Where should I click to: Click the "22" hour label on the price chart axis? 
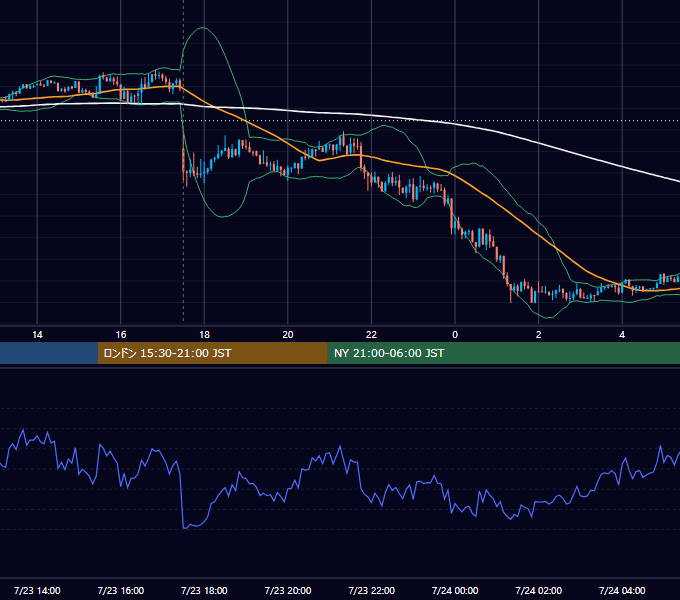tap(372, 335)
